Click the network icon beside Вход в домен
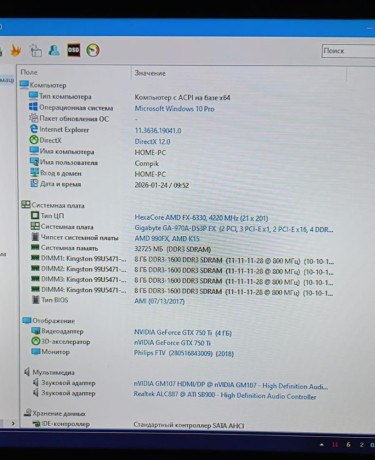 click(35, 173)
